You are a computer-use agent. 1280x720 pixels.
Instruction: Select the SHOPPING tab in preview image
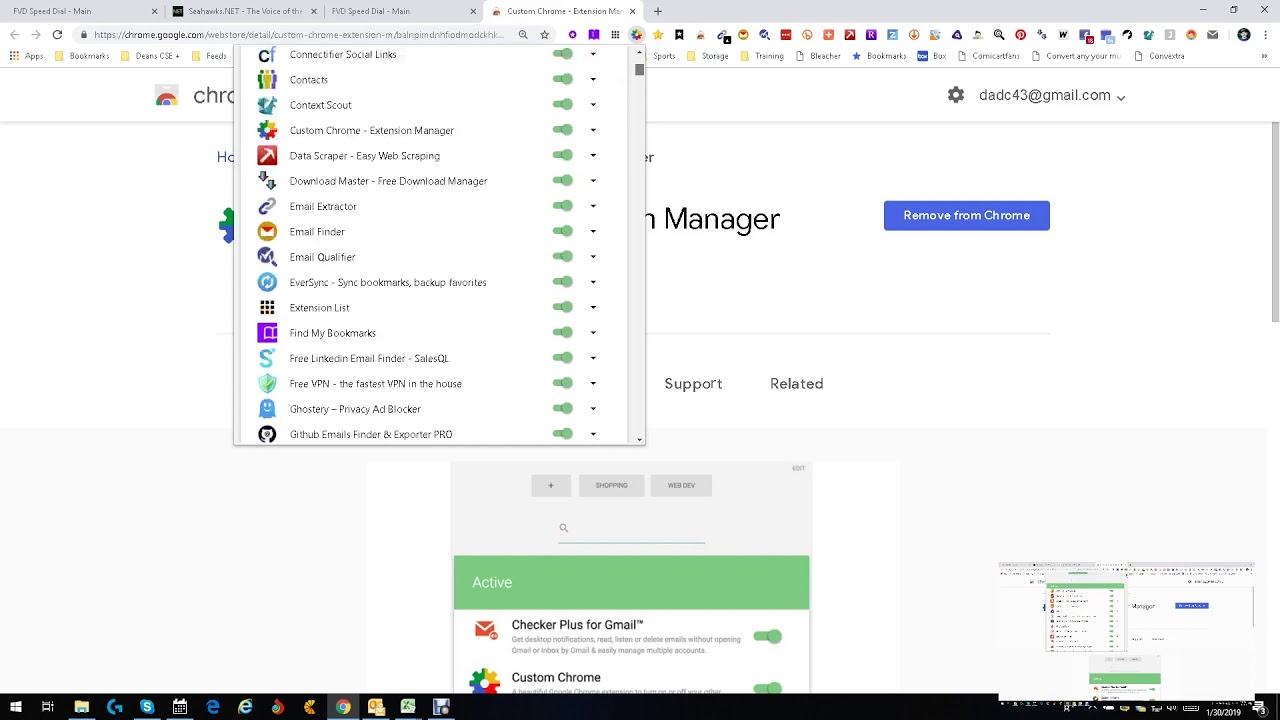tap(611, 485)
